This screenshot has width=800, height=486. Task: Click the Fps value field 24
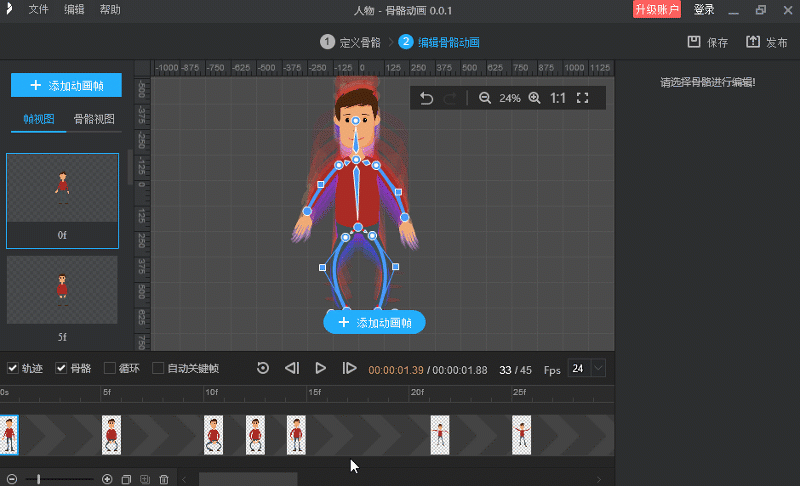click(579, 368)
